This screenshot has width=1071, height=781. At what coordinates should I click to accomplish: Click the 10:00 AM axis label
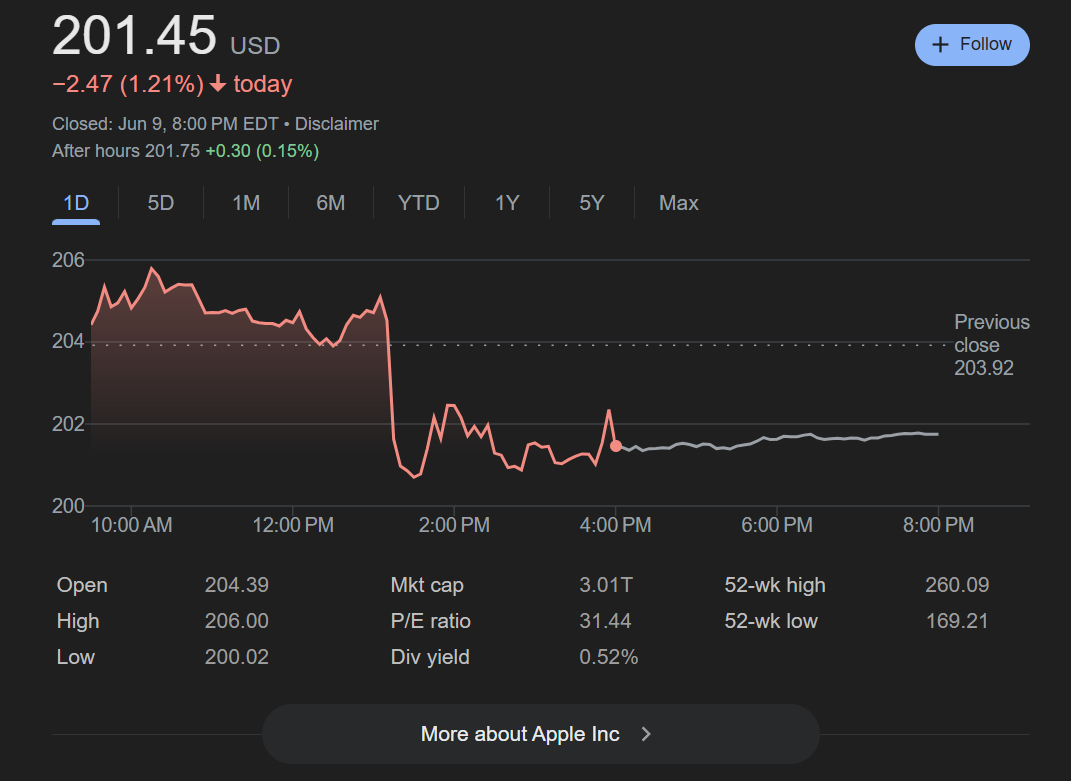click(132, 525)
